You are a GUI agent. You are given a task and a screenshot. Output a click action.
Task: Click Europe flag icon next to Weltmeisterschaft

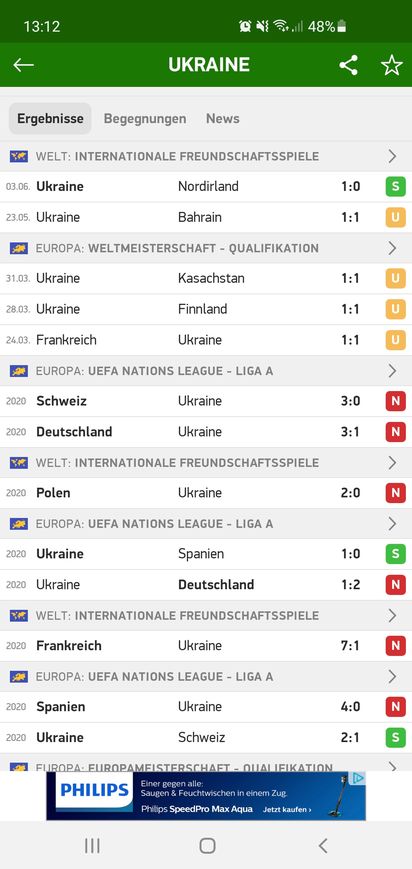(19, 248)
